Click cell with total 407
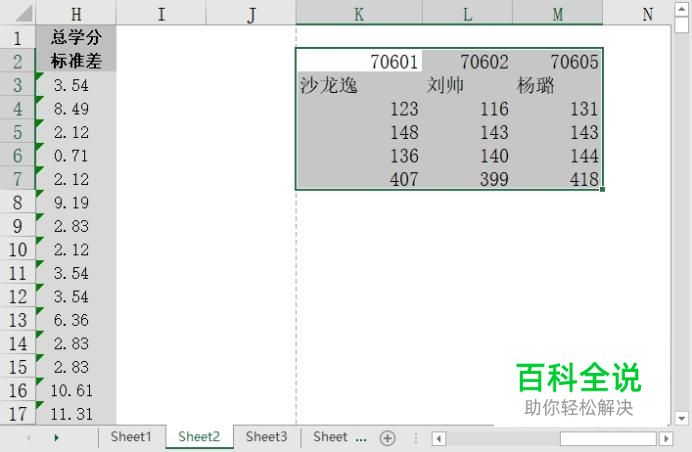Image resolution: width=692 pixels, height=452 pixels. 359,179
